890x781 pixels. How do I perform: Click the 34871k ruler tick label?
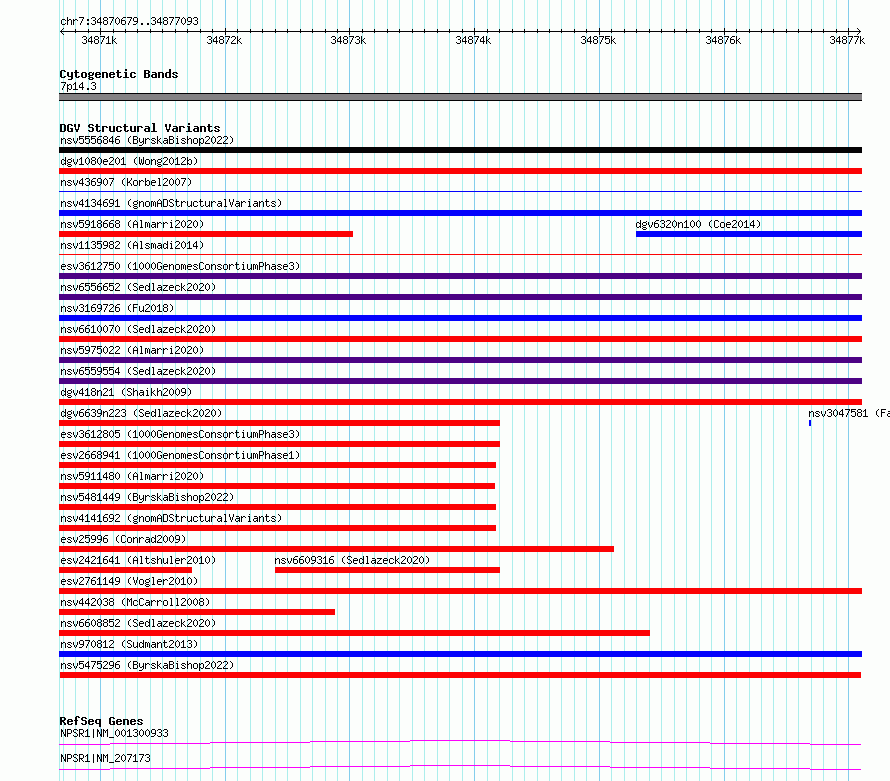point(99,40)
